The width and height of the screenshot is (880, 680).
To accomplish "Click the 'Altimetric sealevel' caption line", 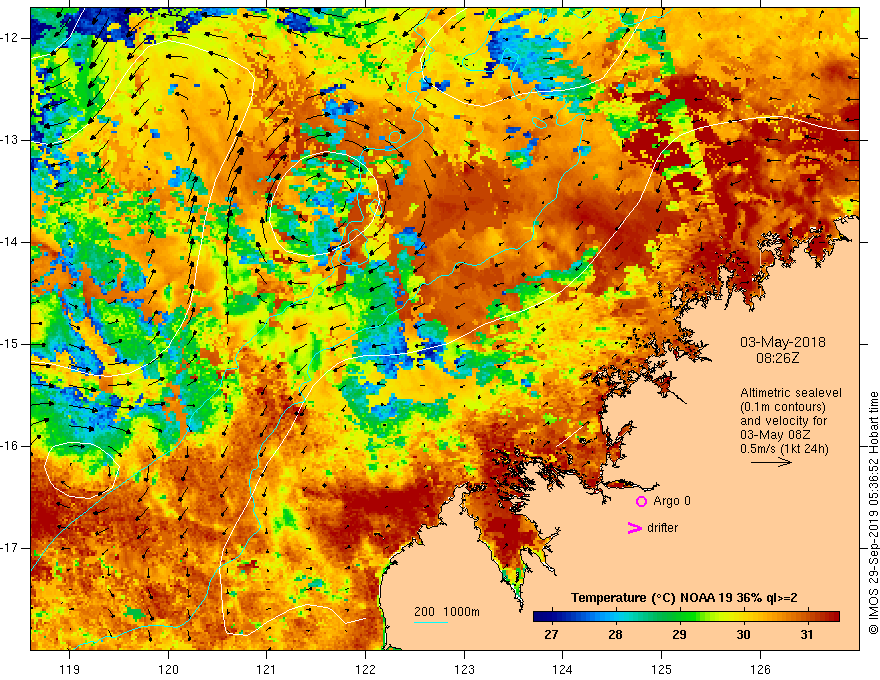I will (790, 393).
